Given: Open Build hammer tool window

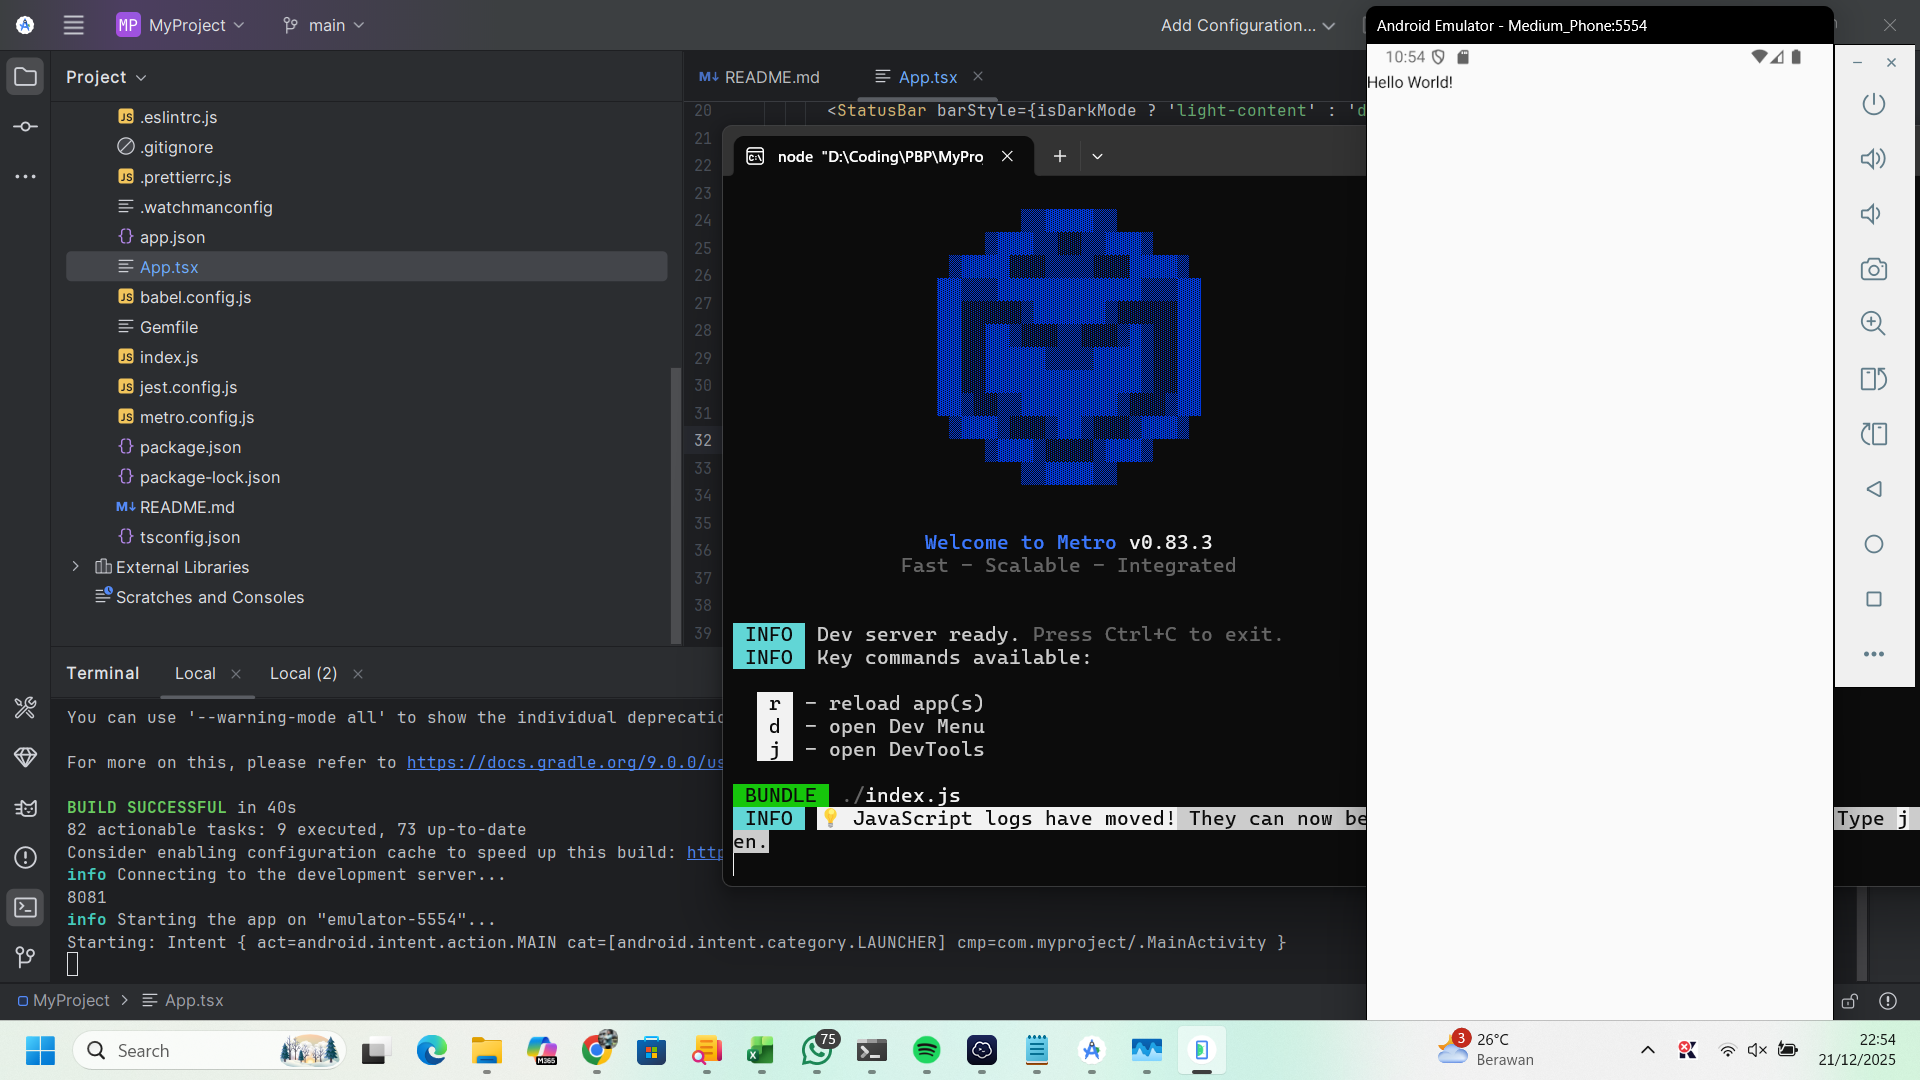Looking at the screenshot, I should click(26, 708).
